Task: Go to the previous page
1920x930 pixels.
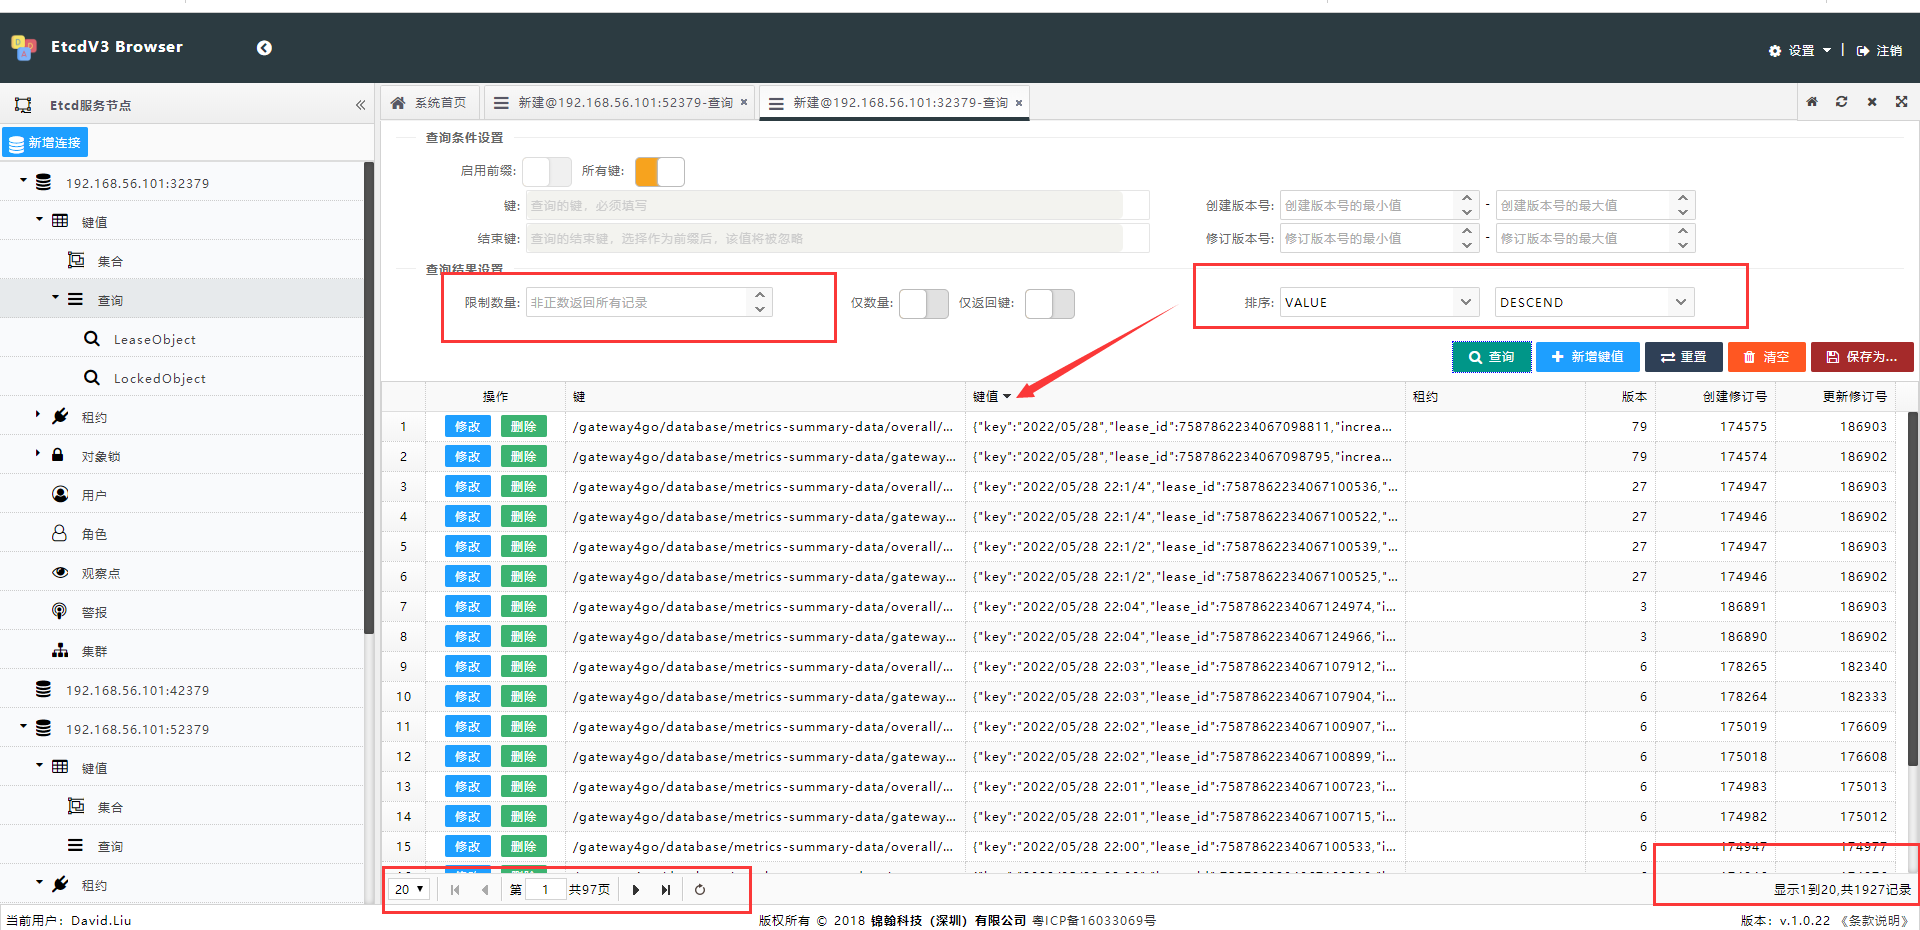Action: [485, 889]
